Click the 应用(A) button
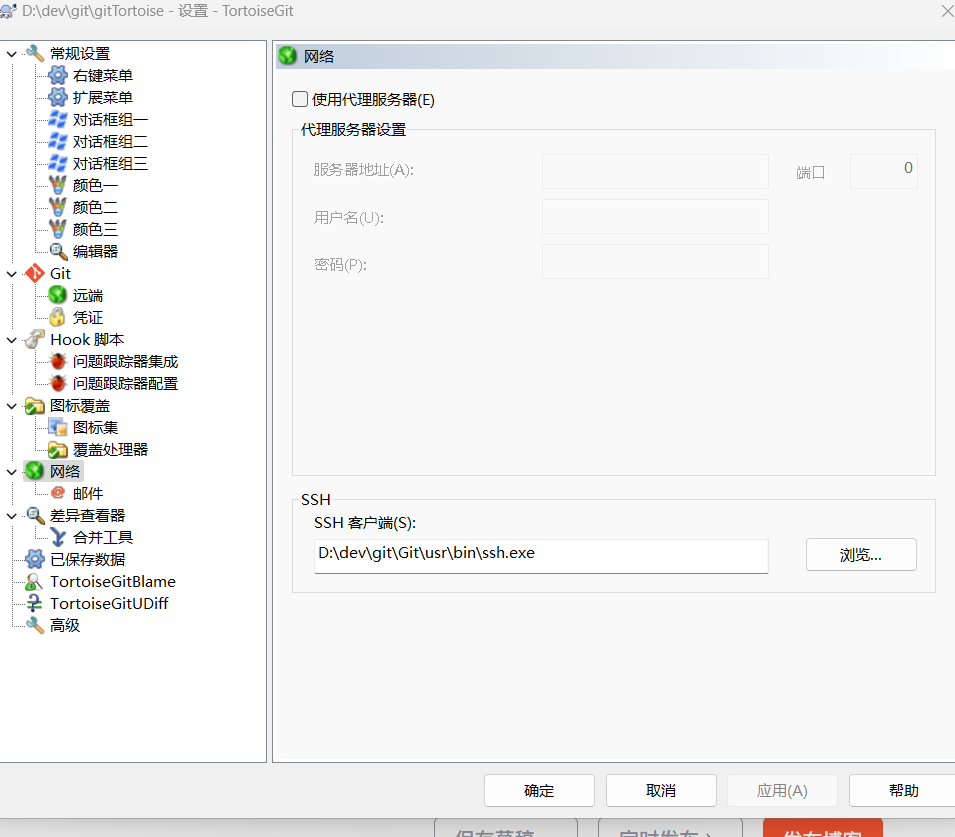Screen dimensions: 955x837 (x=782, y=791)
